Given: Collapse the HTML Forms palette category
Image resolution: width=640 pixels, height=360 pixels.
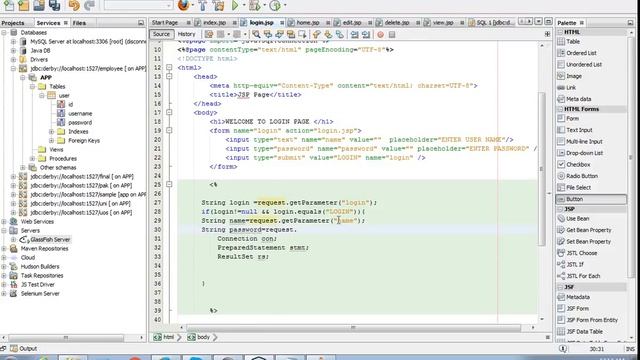Looking at the screenshot, I should (x=560, y=109).
